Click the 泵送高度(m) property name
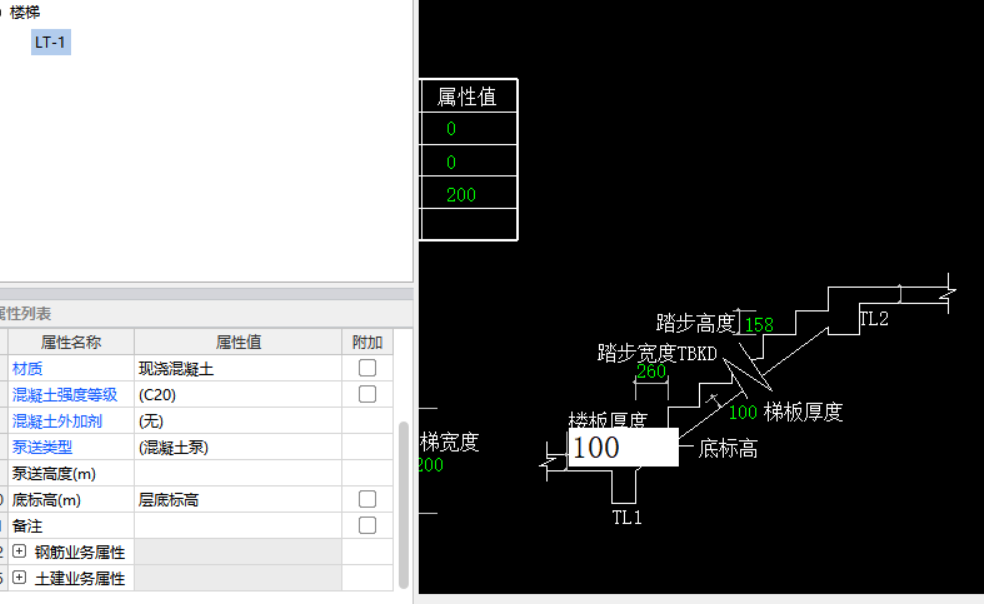The image size is (984, 604). [x=54, y=474]
